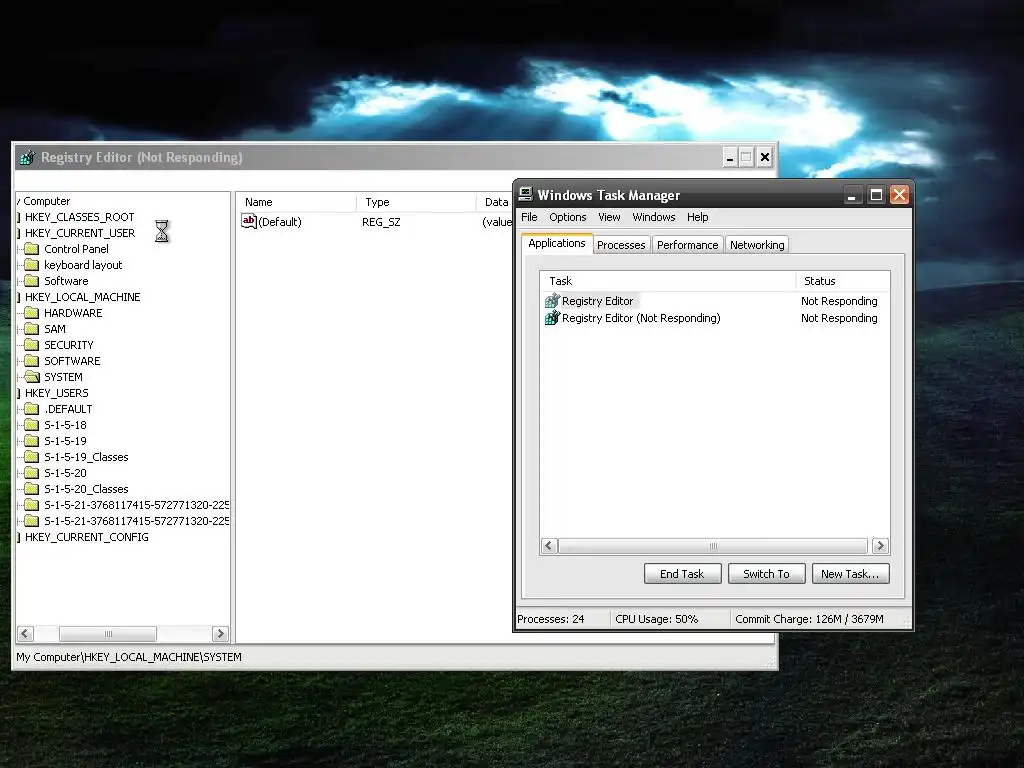Click the Switch To button
Screen dimensions: 1024x768
(767, 574)
